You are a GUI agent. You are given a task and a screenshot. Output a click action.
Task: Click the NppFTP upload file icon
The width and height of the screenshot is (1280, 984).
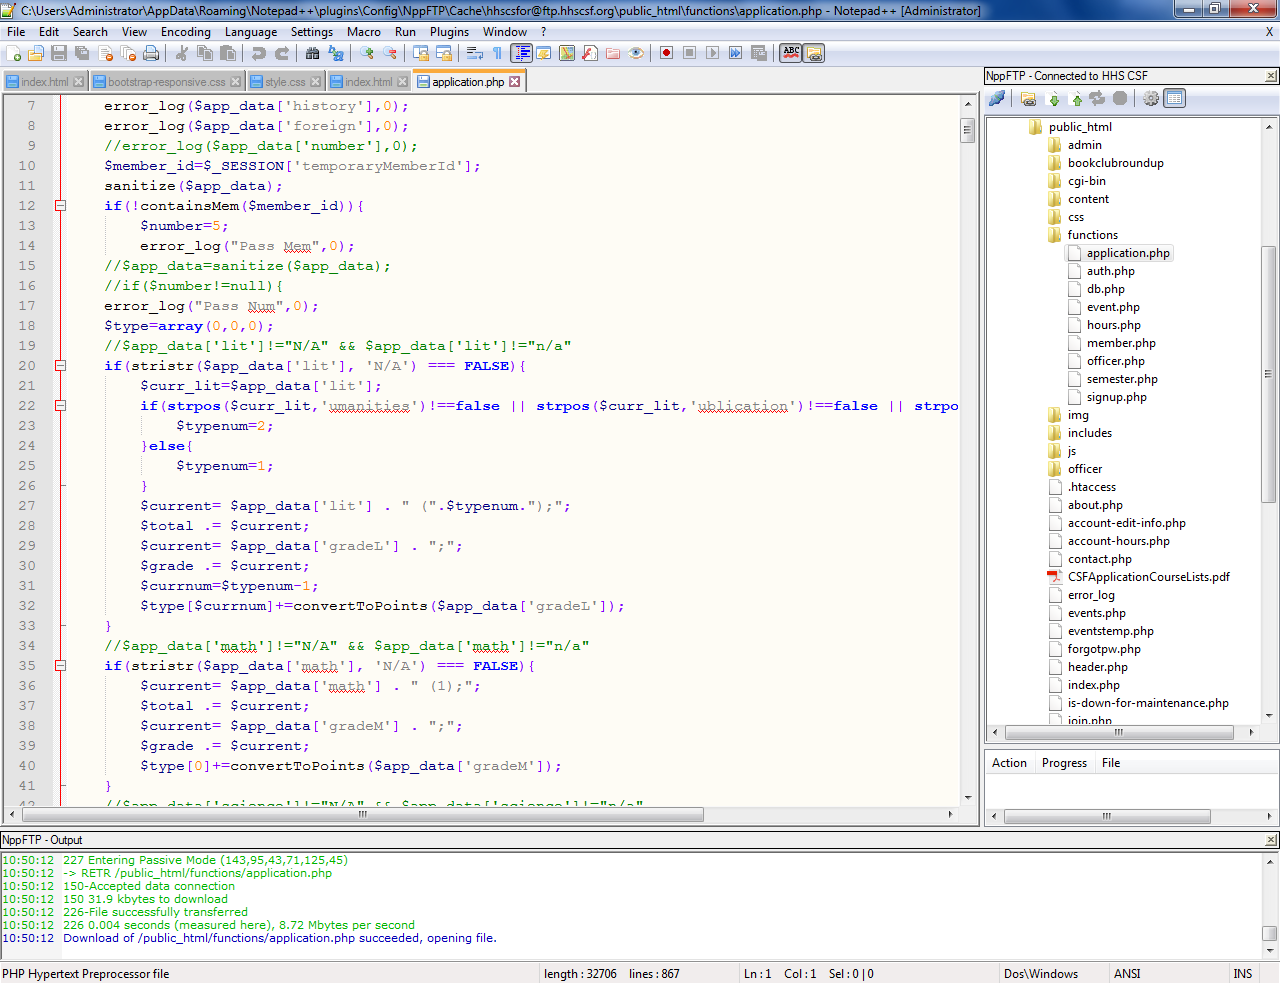click(x=1077, y=98)
